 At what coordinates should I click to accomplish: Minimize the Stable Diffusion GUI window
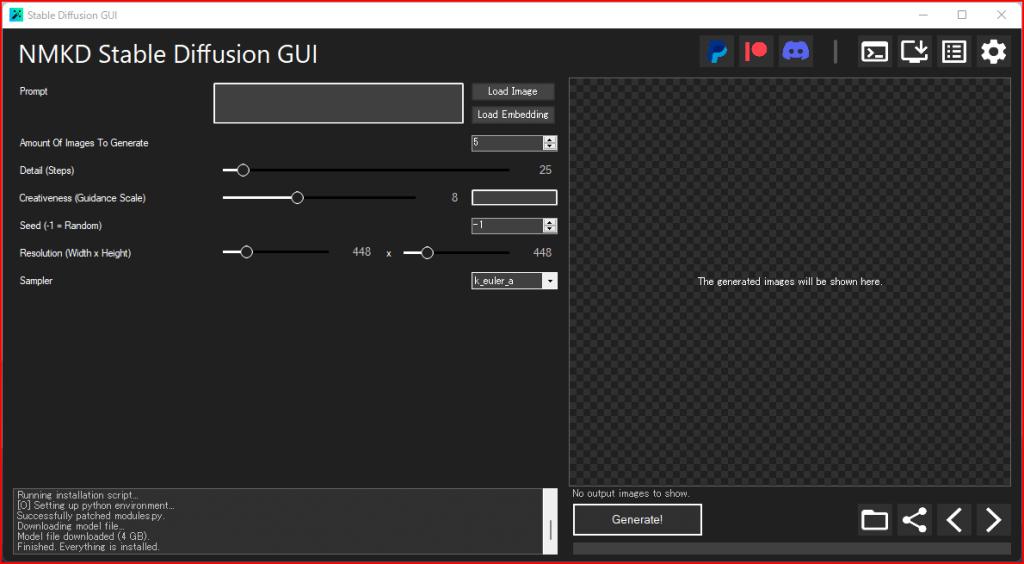923,14
